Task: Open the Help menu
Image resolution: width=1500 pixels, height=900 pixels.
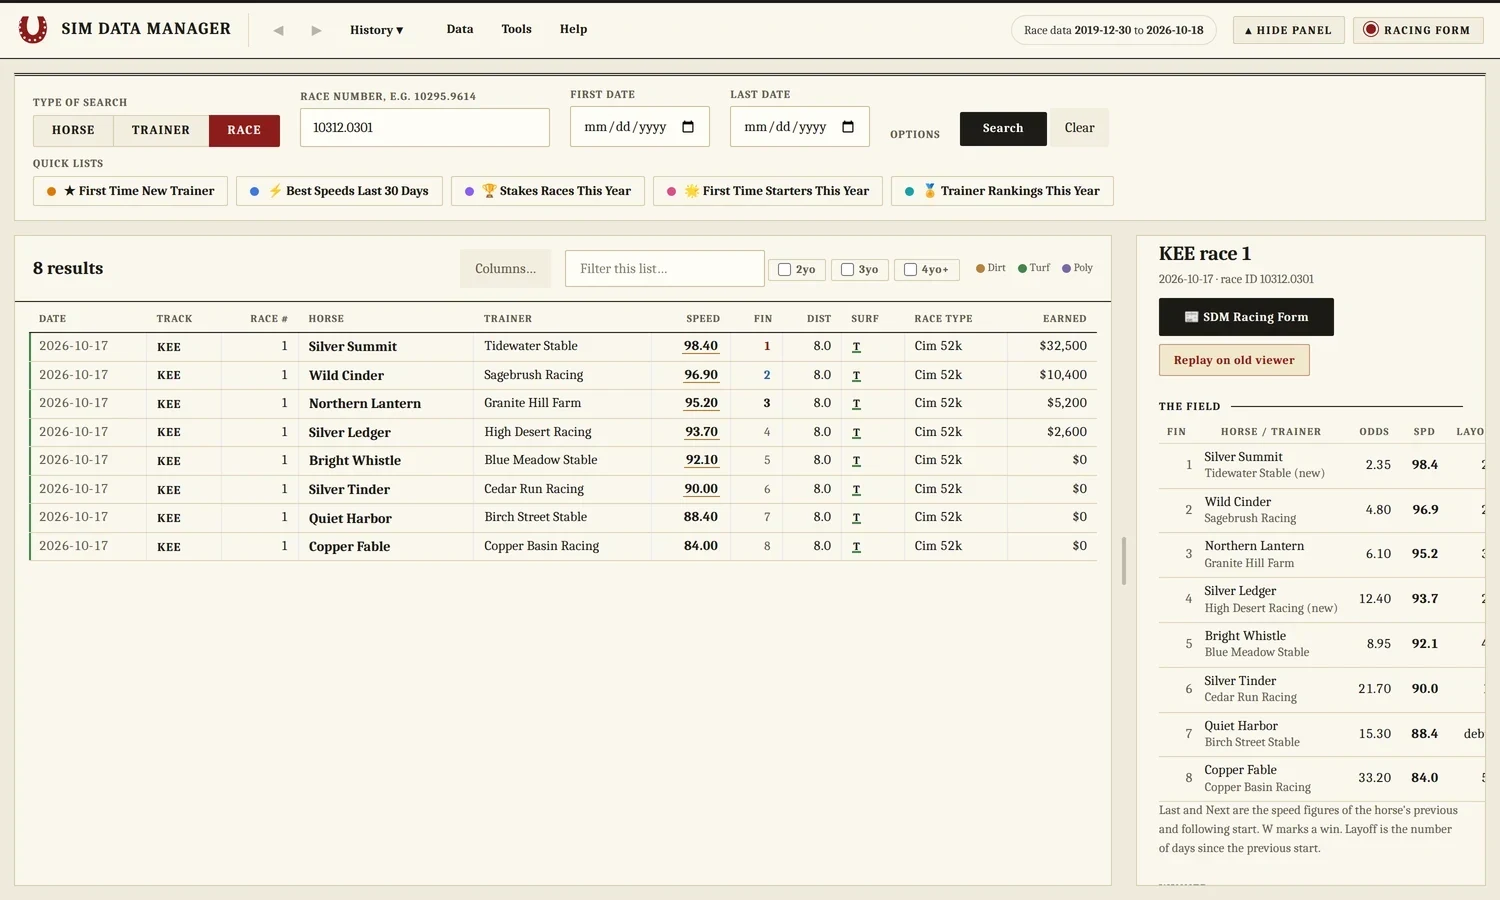Action: click(573, 29)
